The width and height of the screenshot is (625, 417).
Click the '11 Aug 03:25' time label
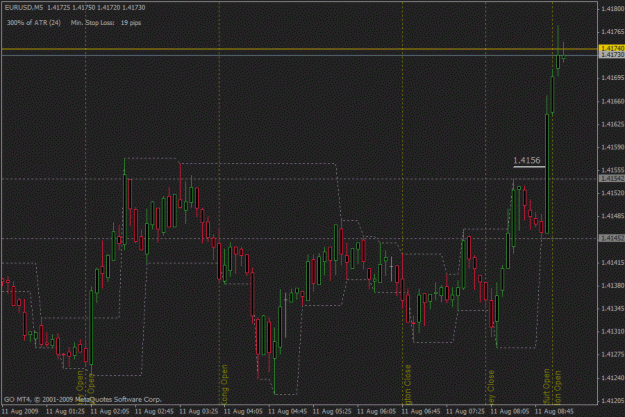[x=199, y=411]
